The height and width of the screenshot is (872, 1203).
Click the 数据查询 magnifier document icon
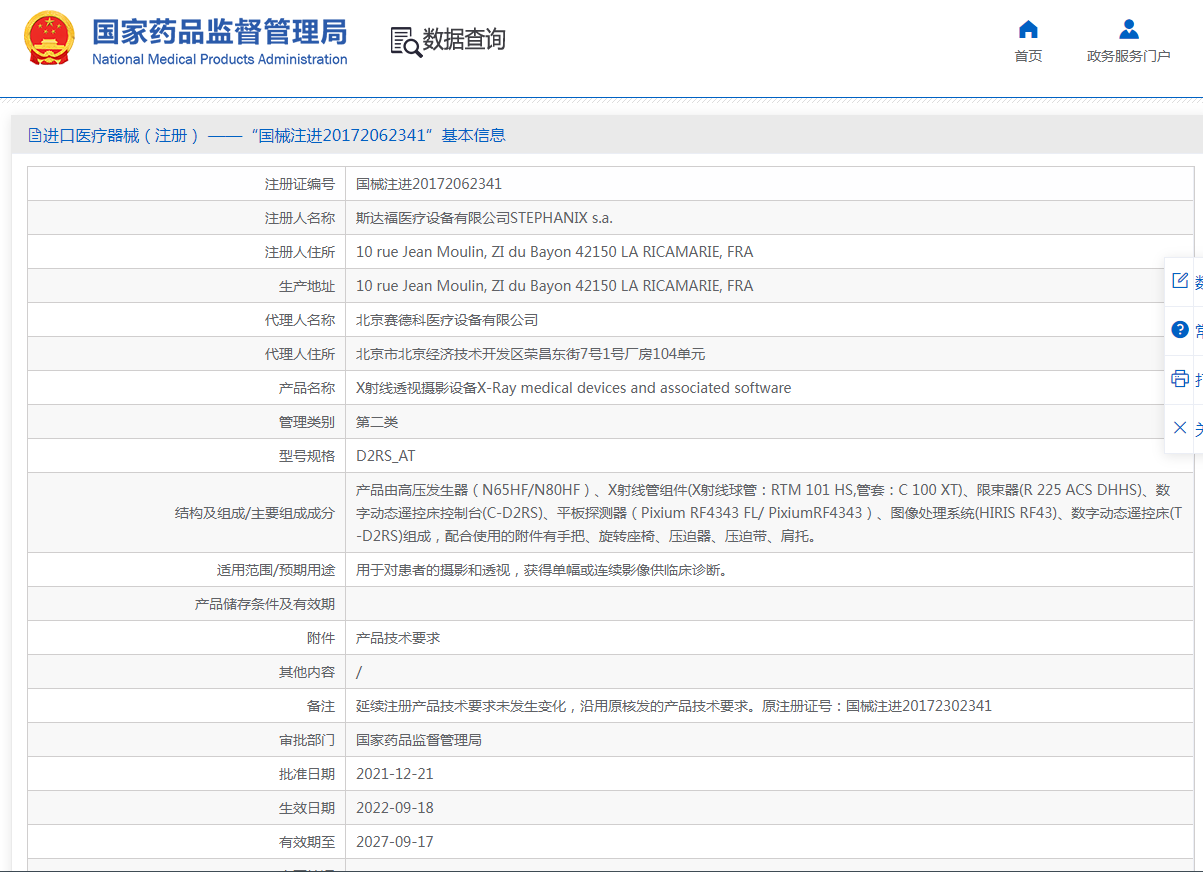[406, 41]
